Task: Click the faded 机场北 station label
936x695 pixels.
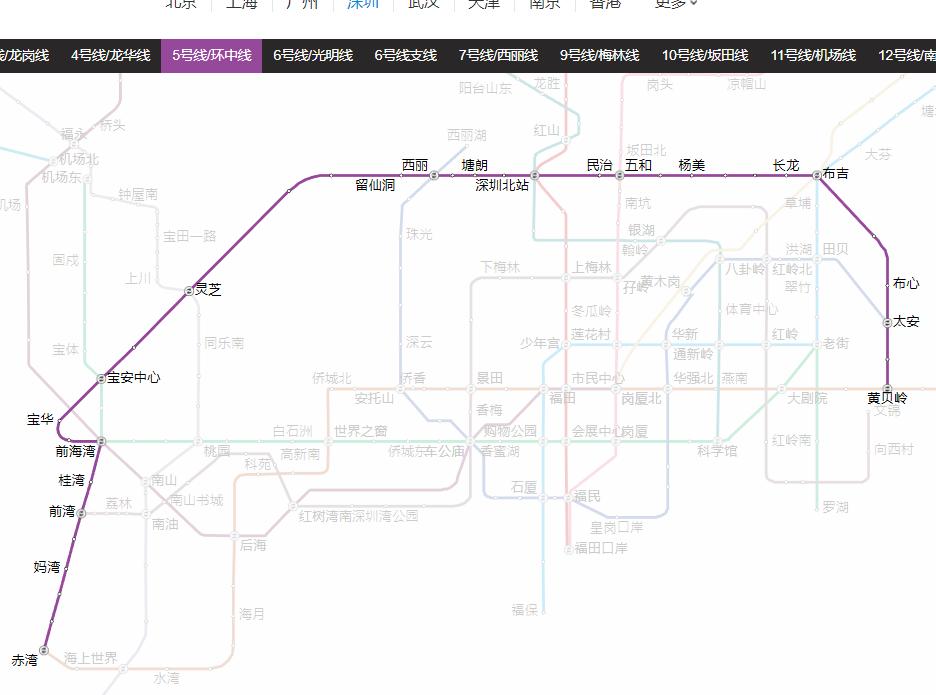Action: pos(79,159)
